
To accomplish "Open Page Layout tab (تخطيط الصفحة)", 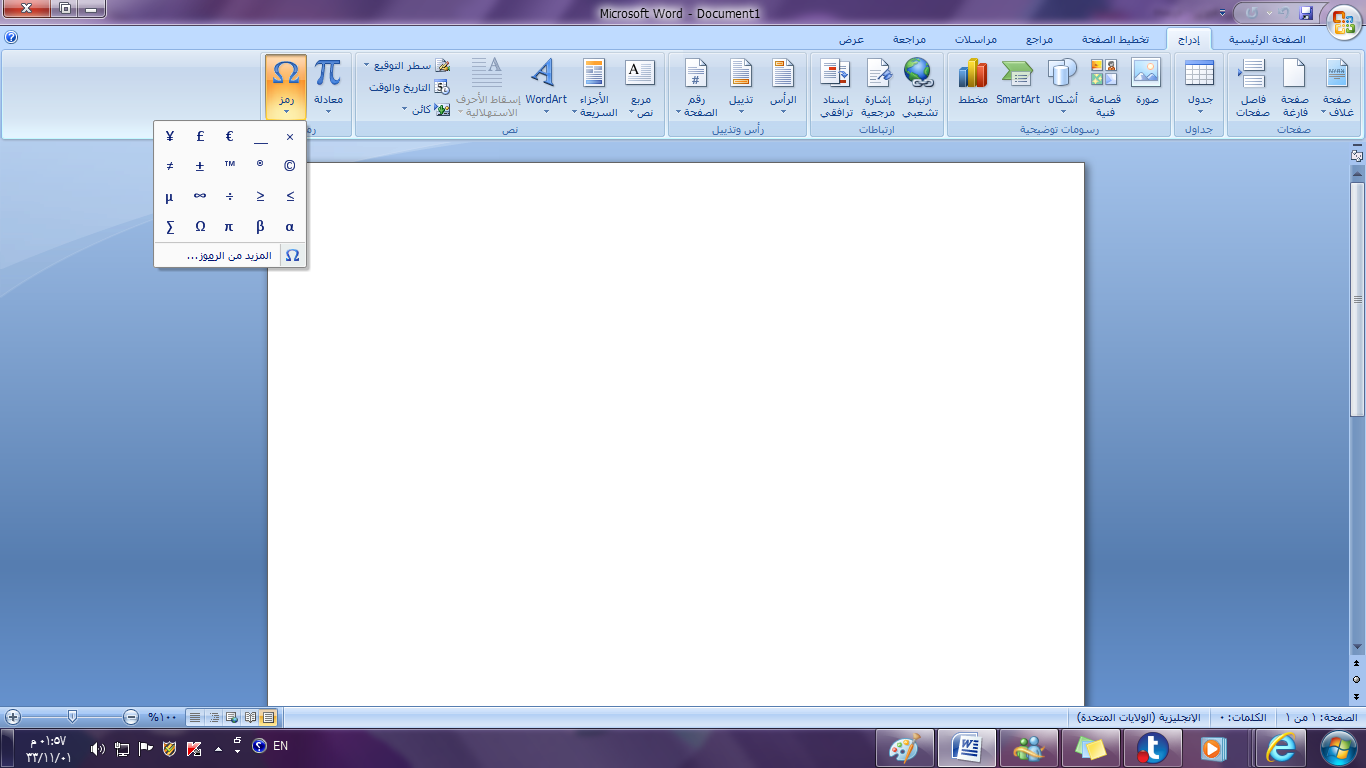I will pos(1115,39).
